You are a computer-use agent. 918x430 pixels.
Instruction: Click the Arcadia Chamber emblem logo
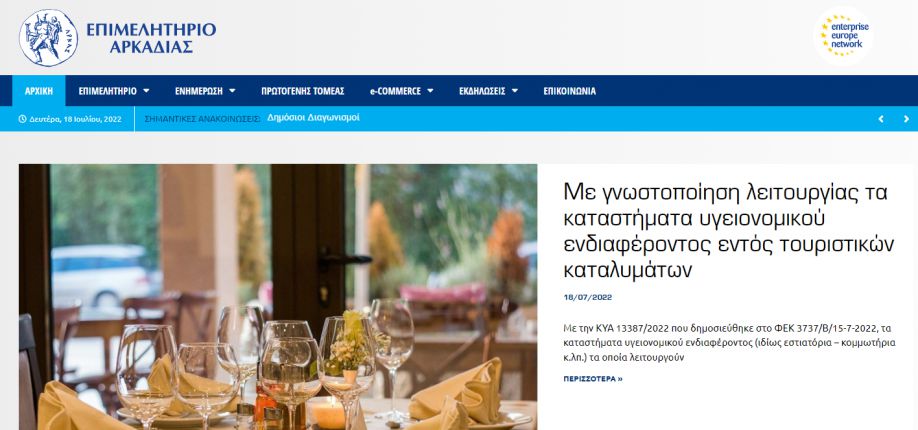point(48,38)
